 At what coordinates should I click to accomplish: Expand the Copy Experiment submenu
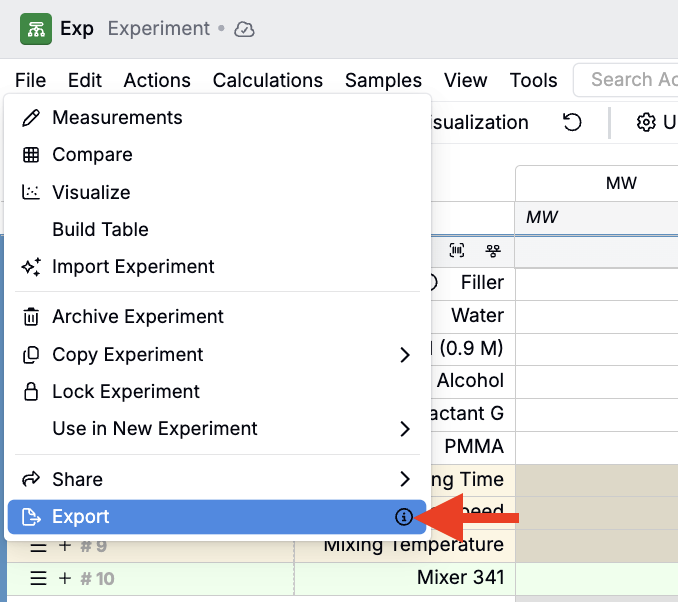click(x=405, y=355)
